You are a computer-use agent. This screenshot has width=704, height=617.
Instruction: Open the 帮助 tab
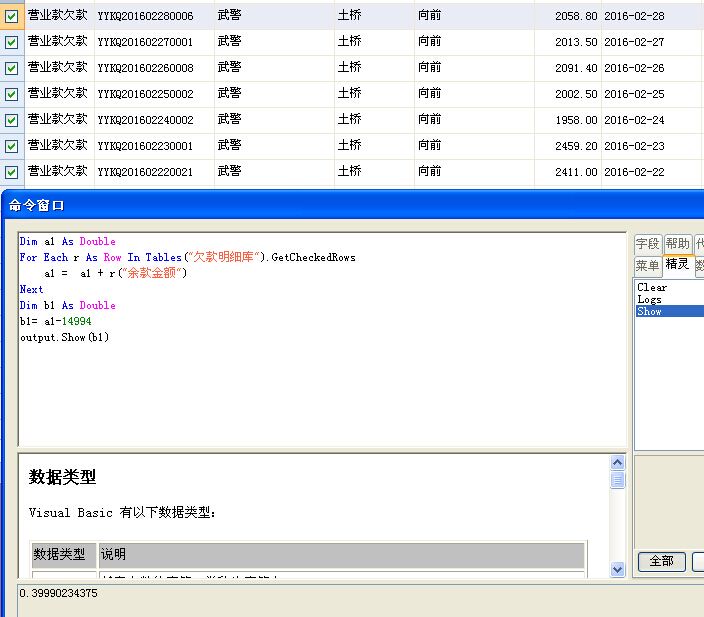point(677,244)
